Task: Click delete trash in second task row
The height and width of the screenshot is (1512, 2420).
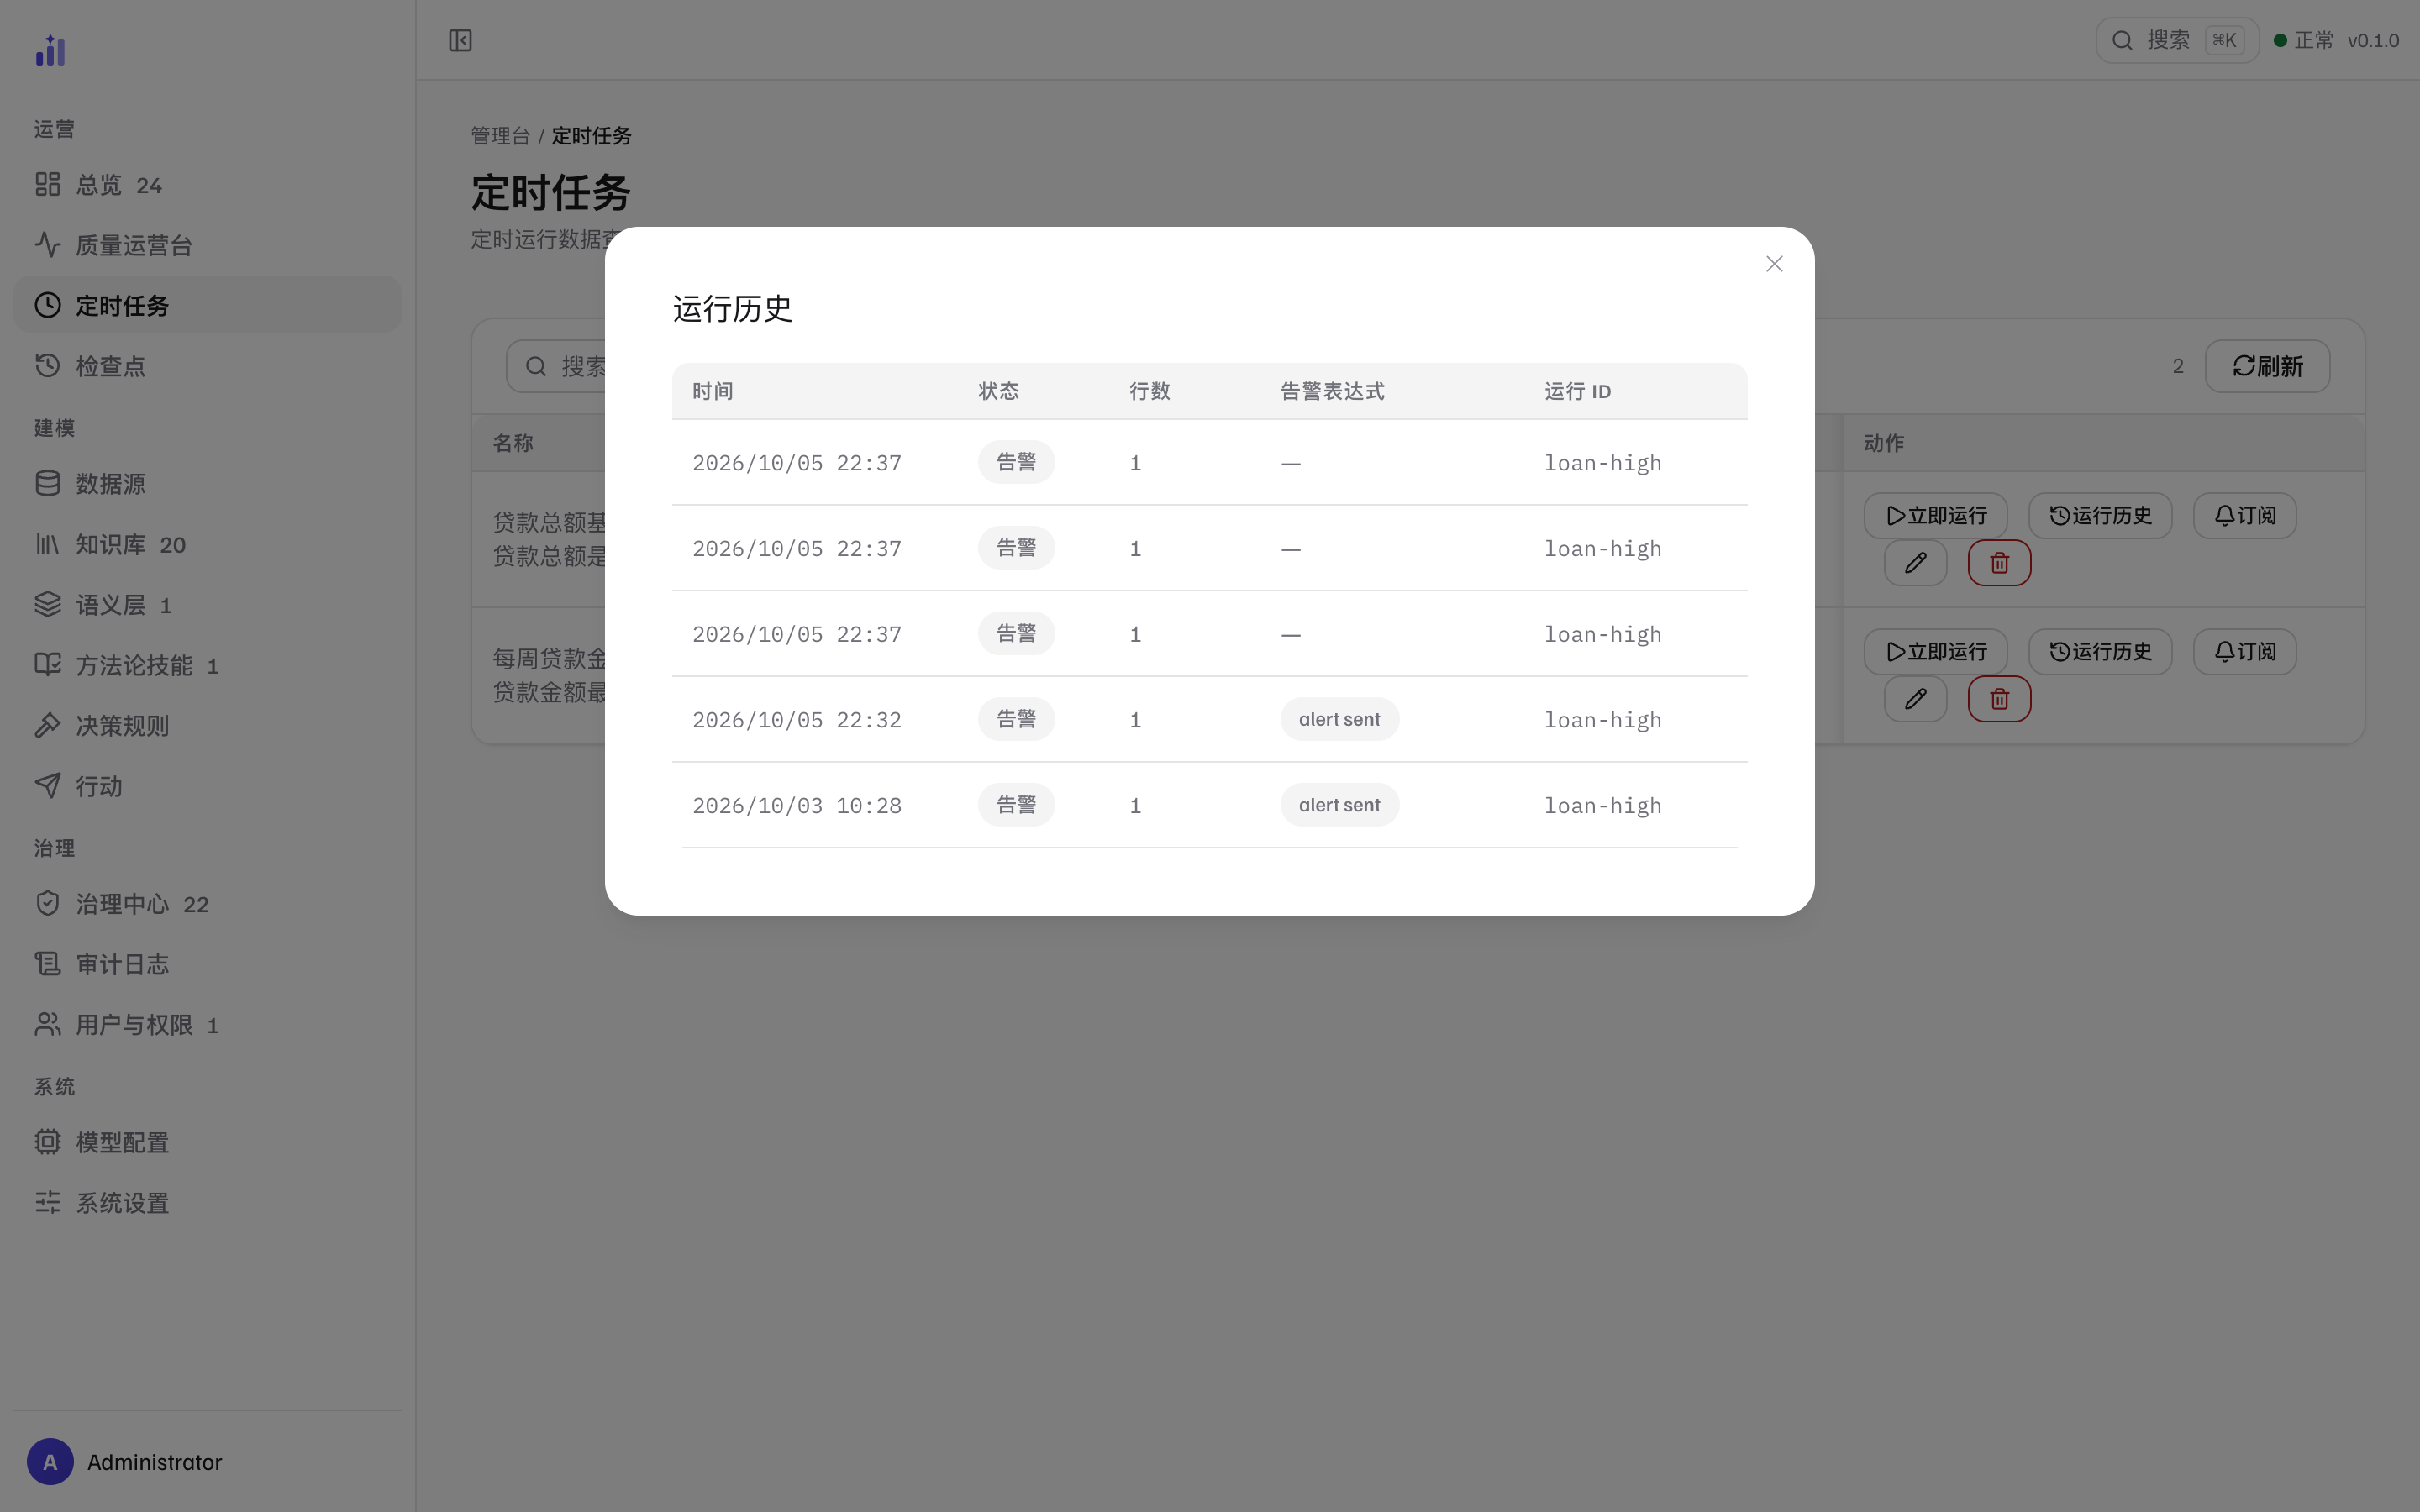Action: click(1999, 699)
